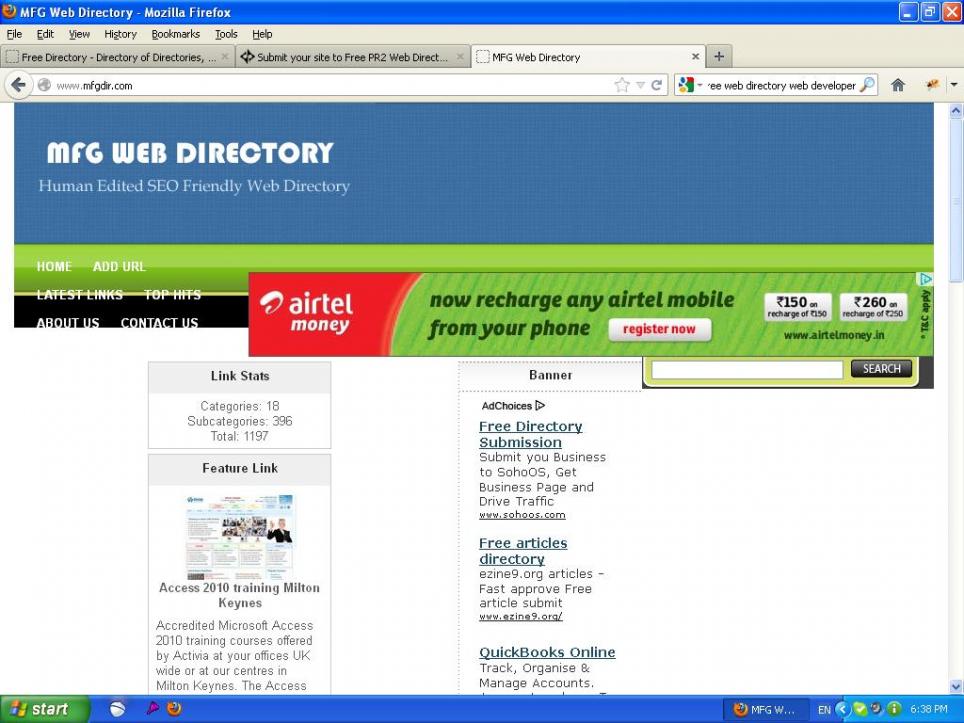
Task: Click the first quick launch icon beside Start
Action: click(x=117, y=709)
